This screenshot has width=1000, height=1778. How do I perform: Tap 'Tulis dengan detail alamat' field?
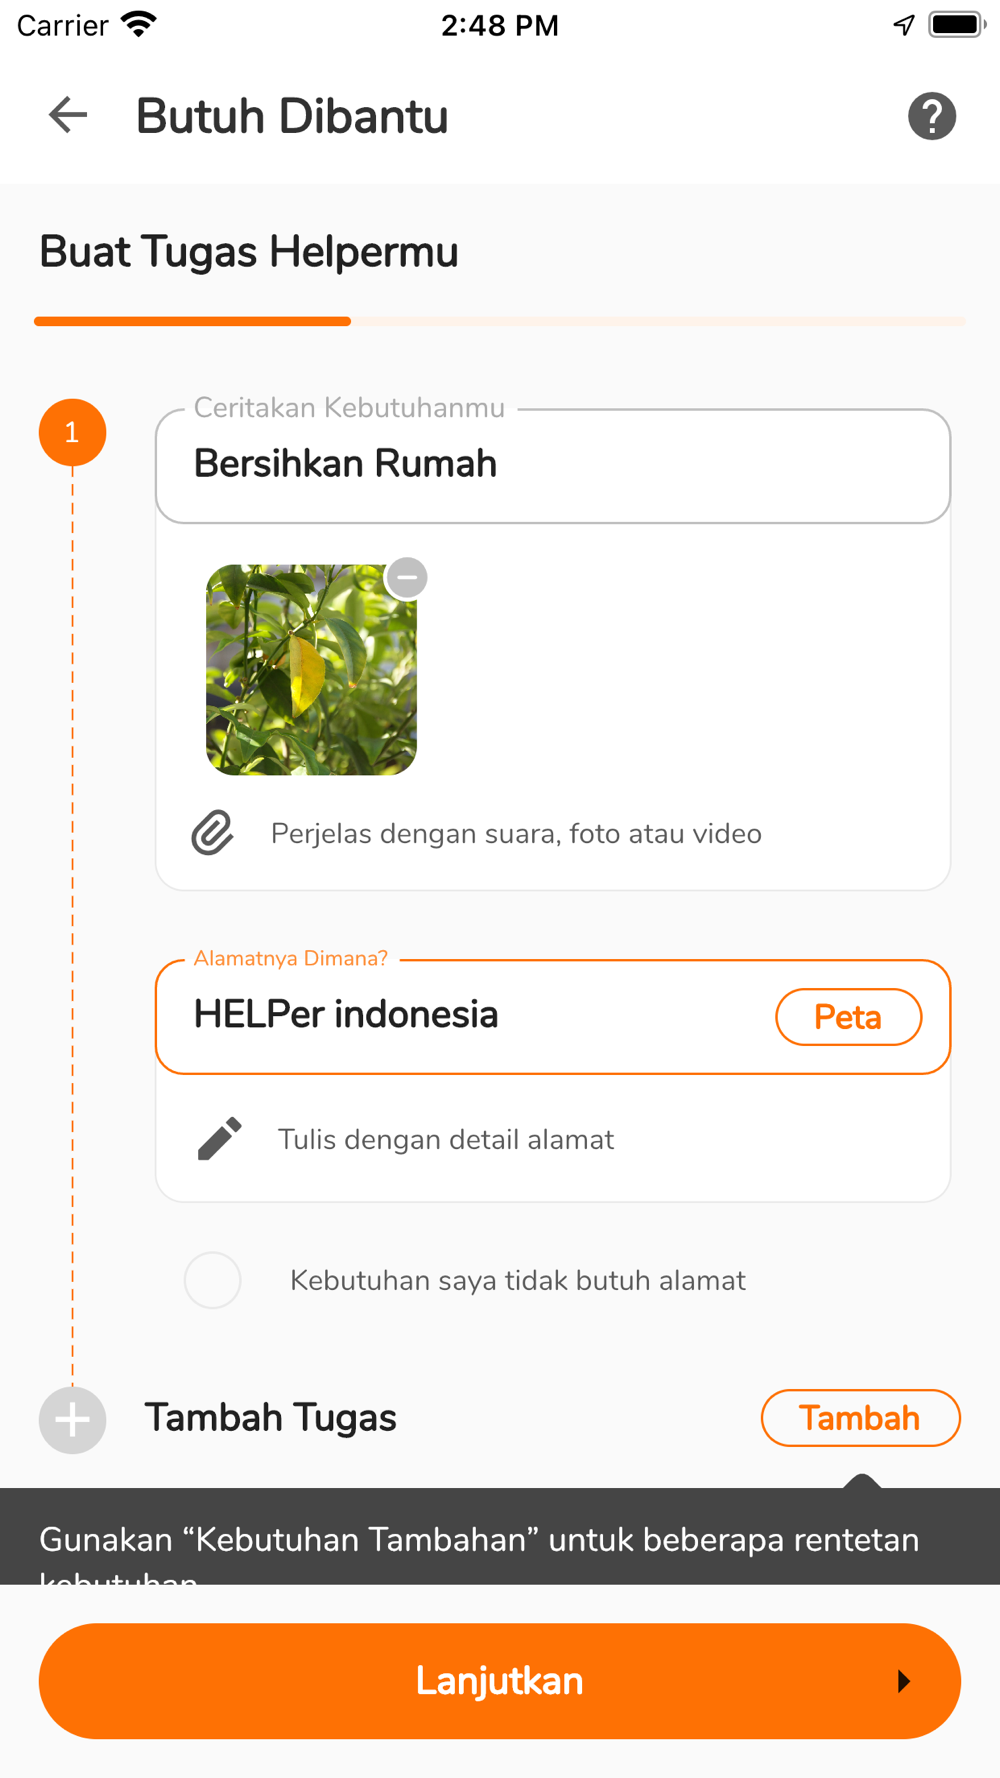(445, 1139)
